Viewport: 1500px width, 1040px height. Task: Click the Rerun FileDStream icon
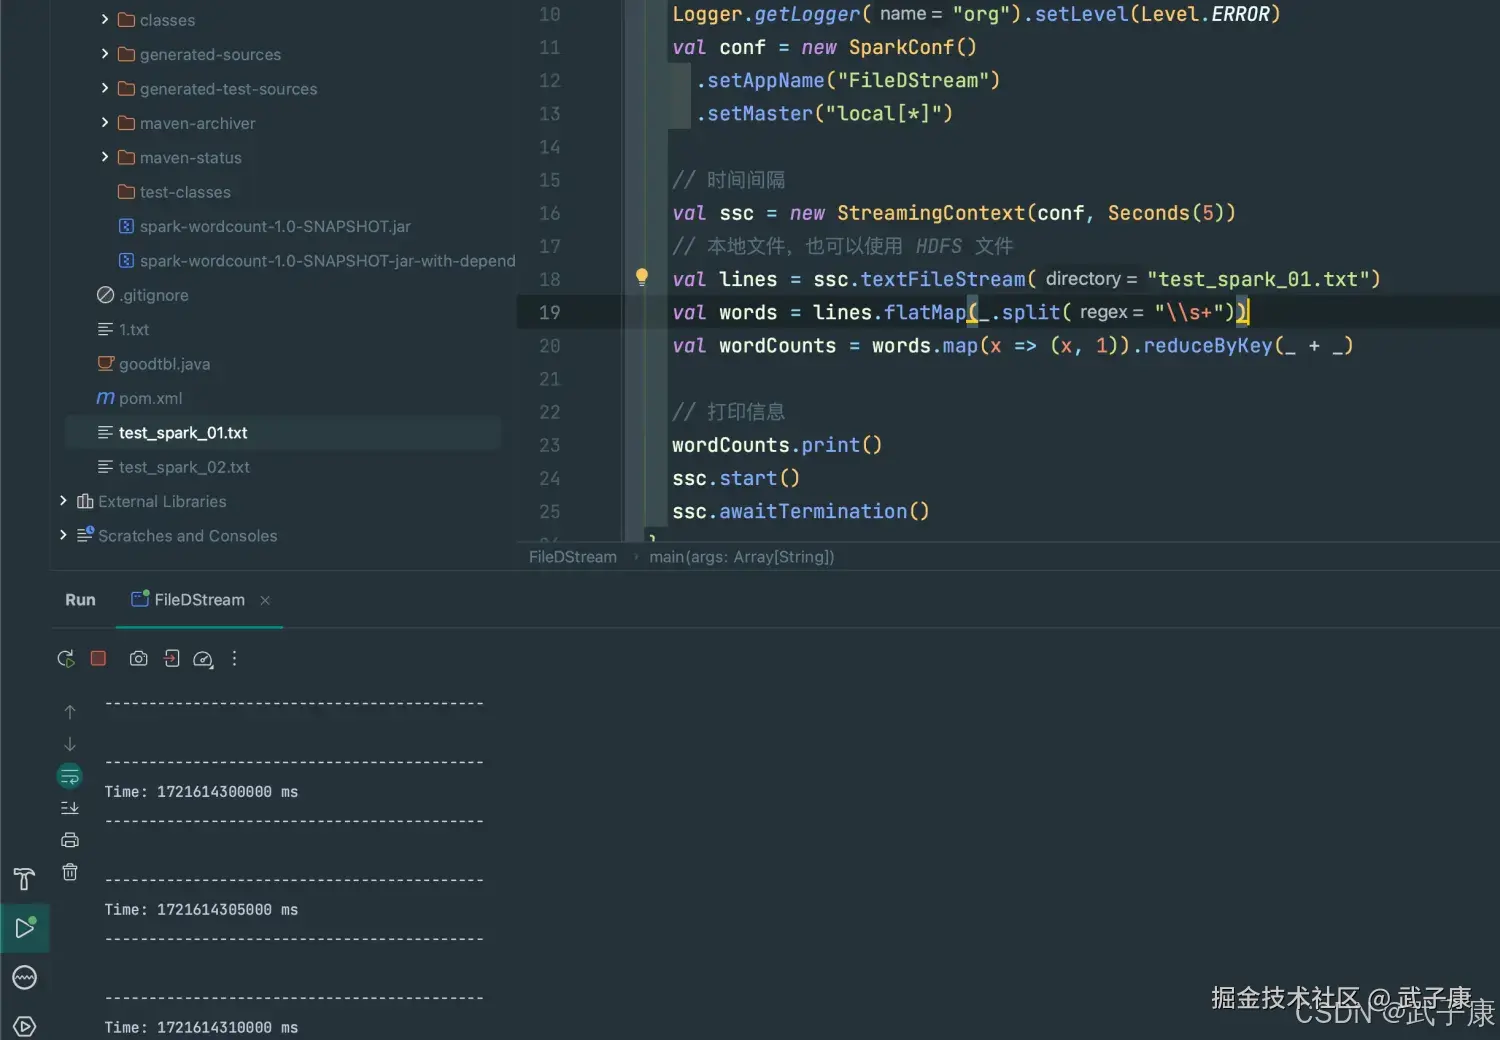66,658
